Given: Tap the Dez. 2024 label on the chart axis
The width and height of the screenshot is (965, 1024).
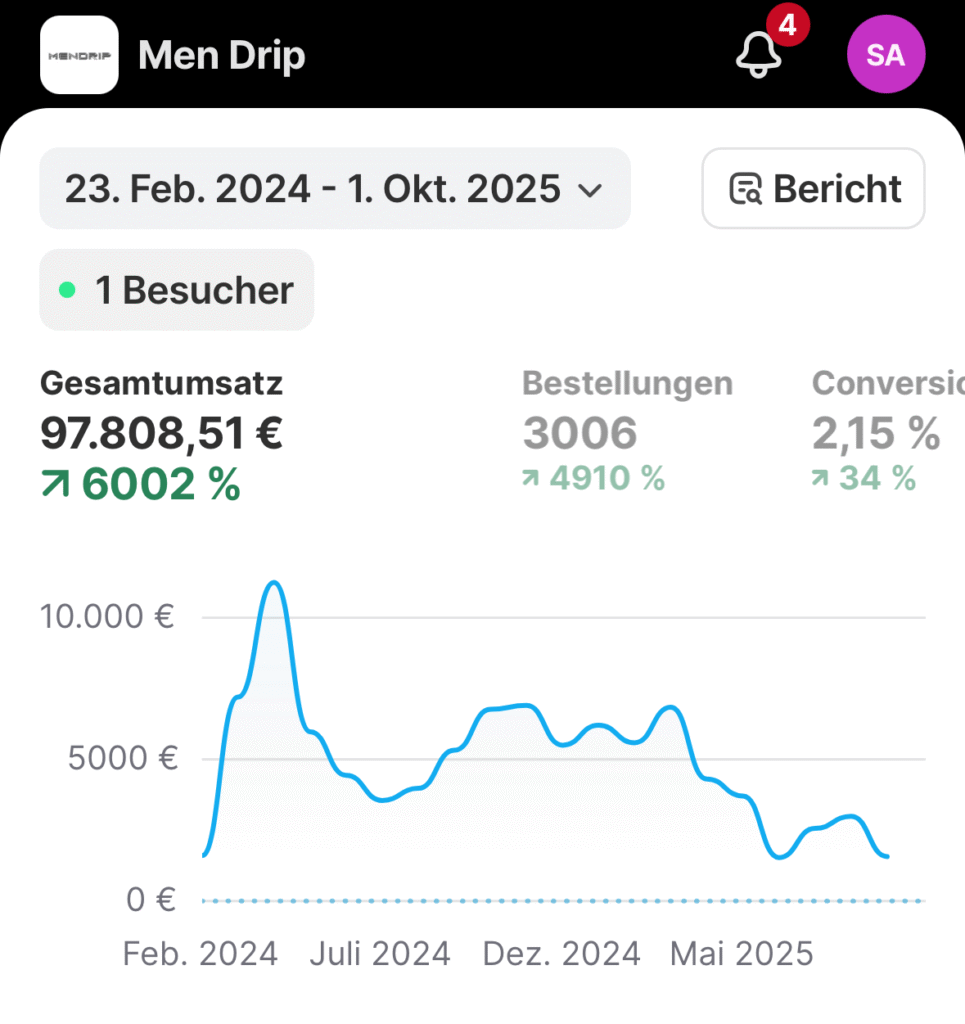Looking at the screenshot, I should [x=561, y=954].
